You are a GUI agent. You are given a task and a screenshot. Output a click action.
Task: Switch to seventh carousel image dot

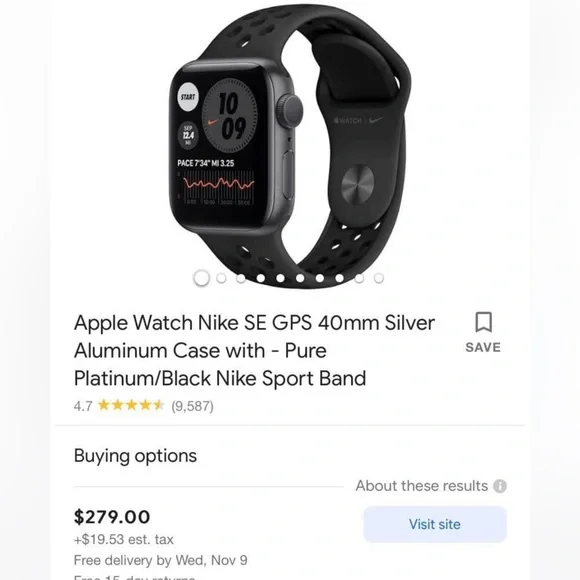click(320, 278)
